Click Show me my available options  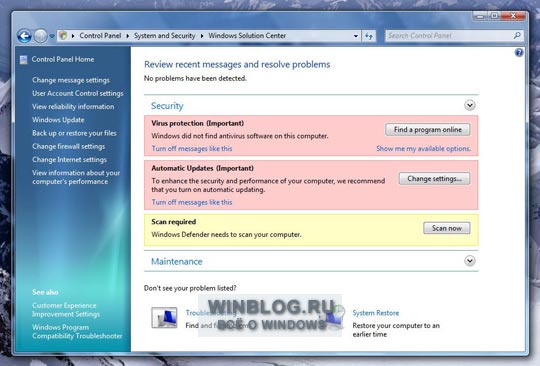(x=423, y=148)
